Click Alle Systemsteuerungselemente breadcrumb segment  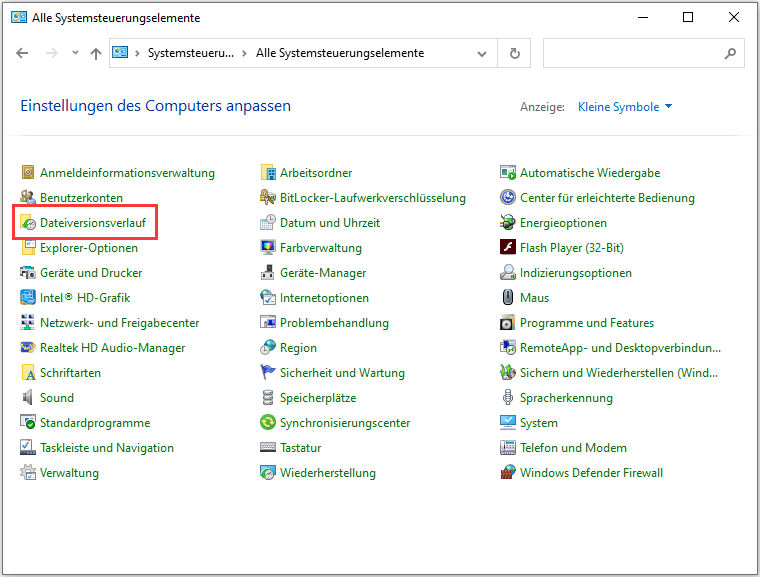click(340, 53)
